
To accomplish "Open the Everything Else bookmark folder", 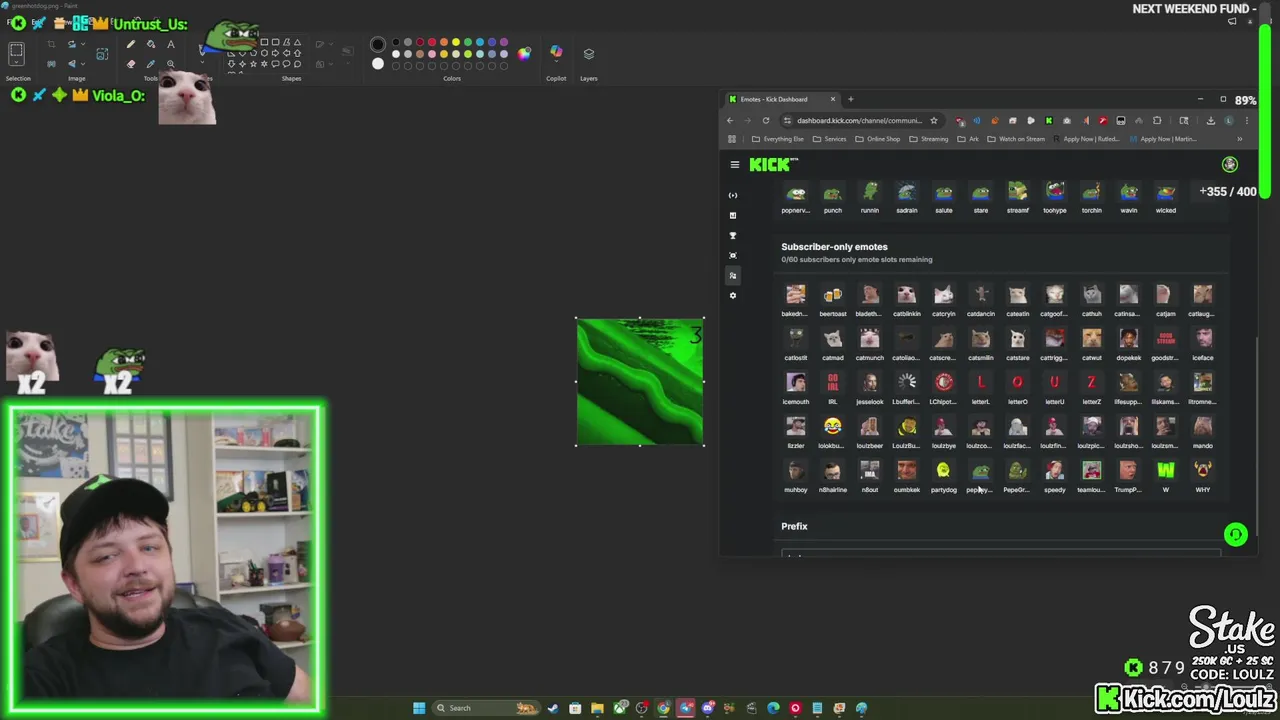I will [x=778, y=139].
